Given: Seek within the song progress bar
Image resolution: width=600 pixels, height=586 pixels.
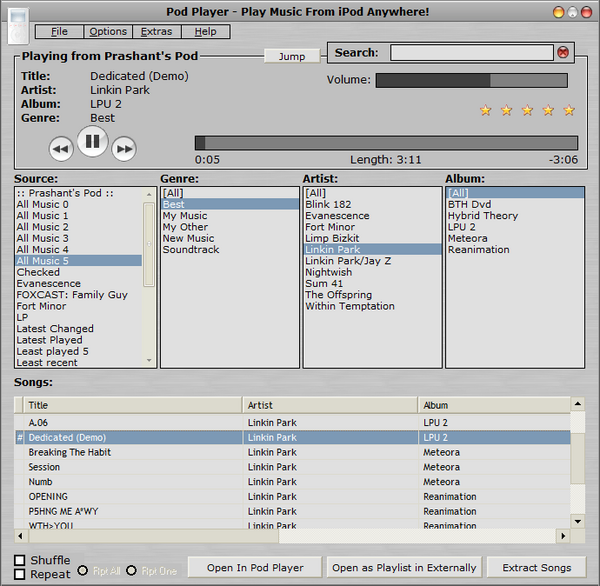Looking at the screenshot, I should [x=386, y=143].
